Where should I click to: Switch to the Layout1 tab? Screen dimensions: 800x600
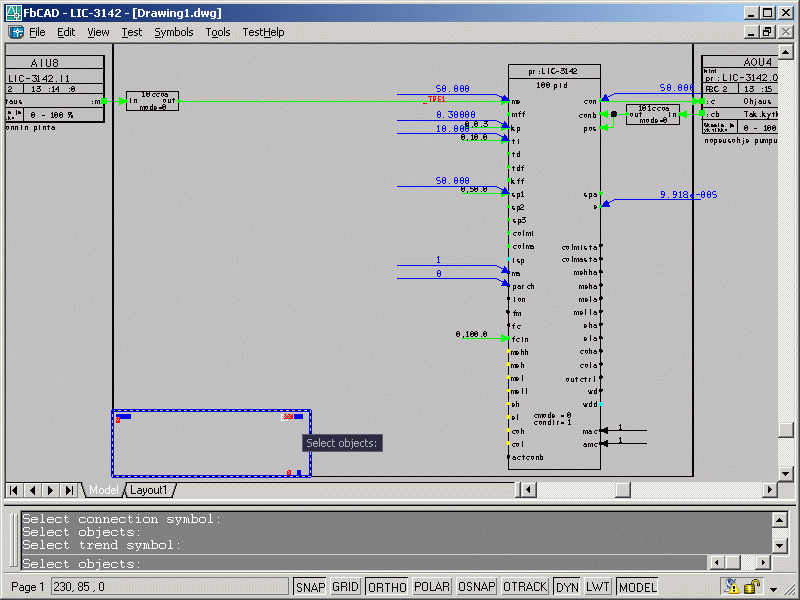pos(149,490)
